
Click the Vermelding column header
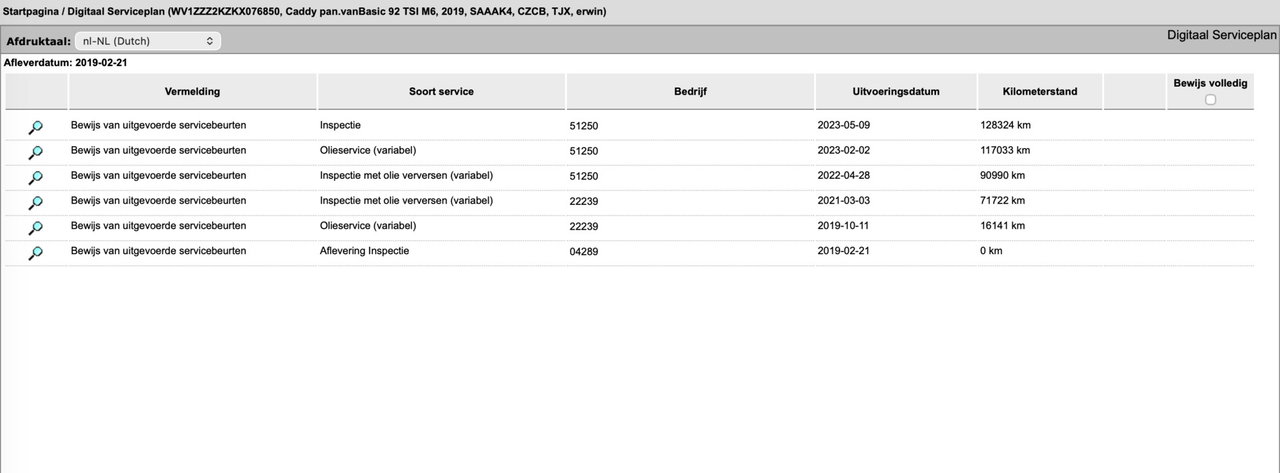[192, 92]
